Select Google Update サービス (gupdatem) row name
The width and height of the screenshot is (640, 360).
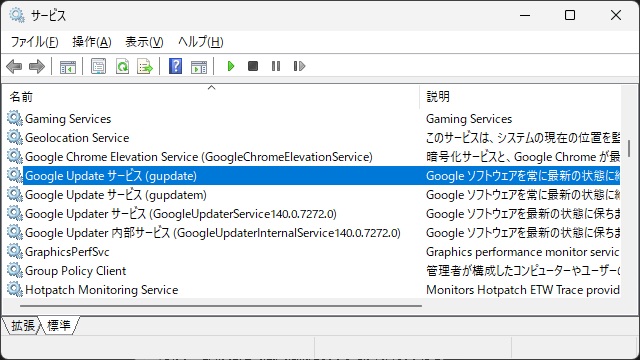pos(116,195)
